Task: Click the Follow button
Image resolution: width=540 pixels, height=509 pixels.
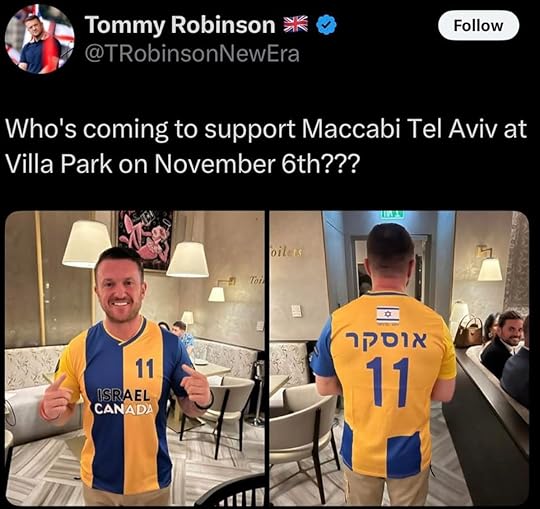Action: (x=478, y=25)
